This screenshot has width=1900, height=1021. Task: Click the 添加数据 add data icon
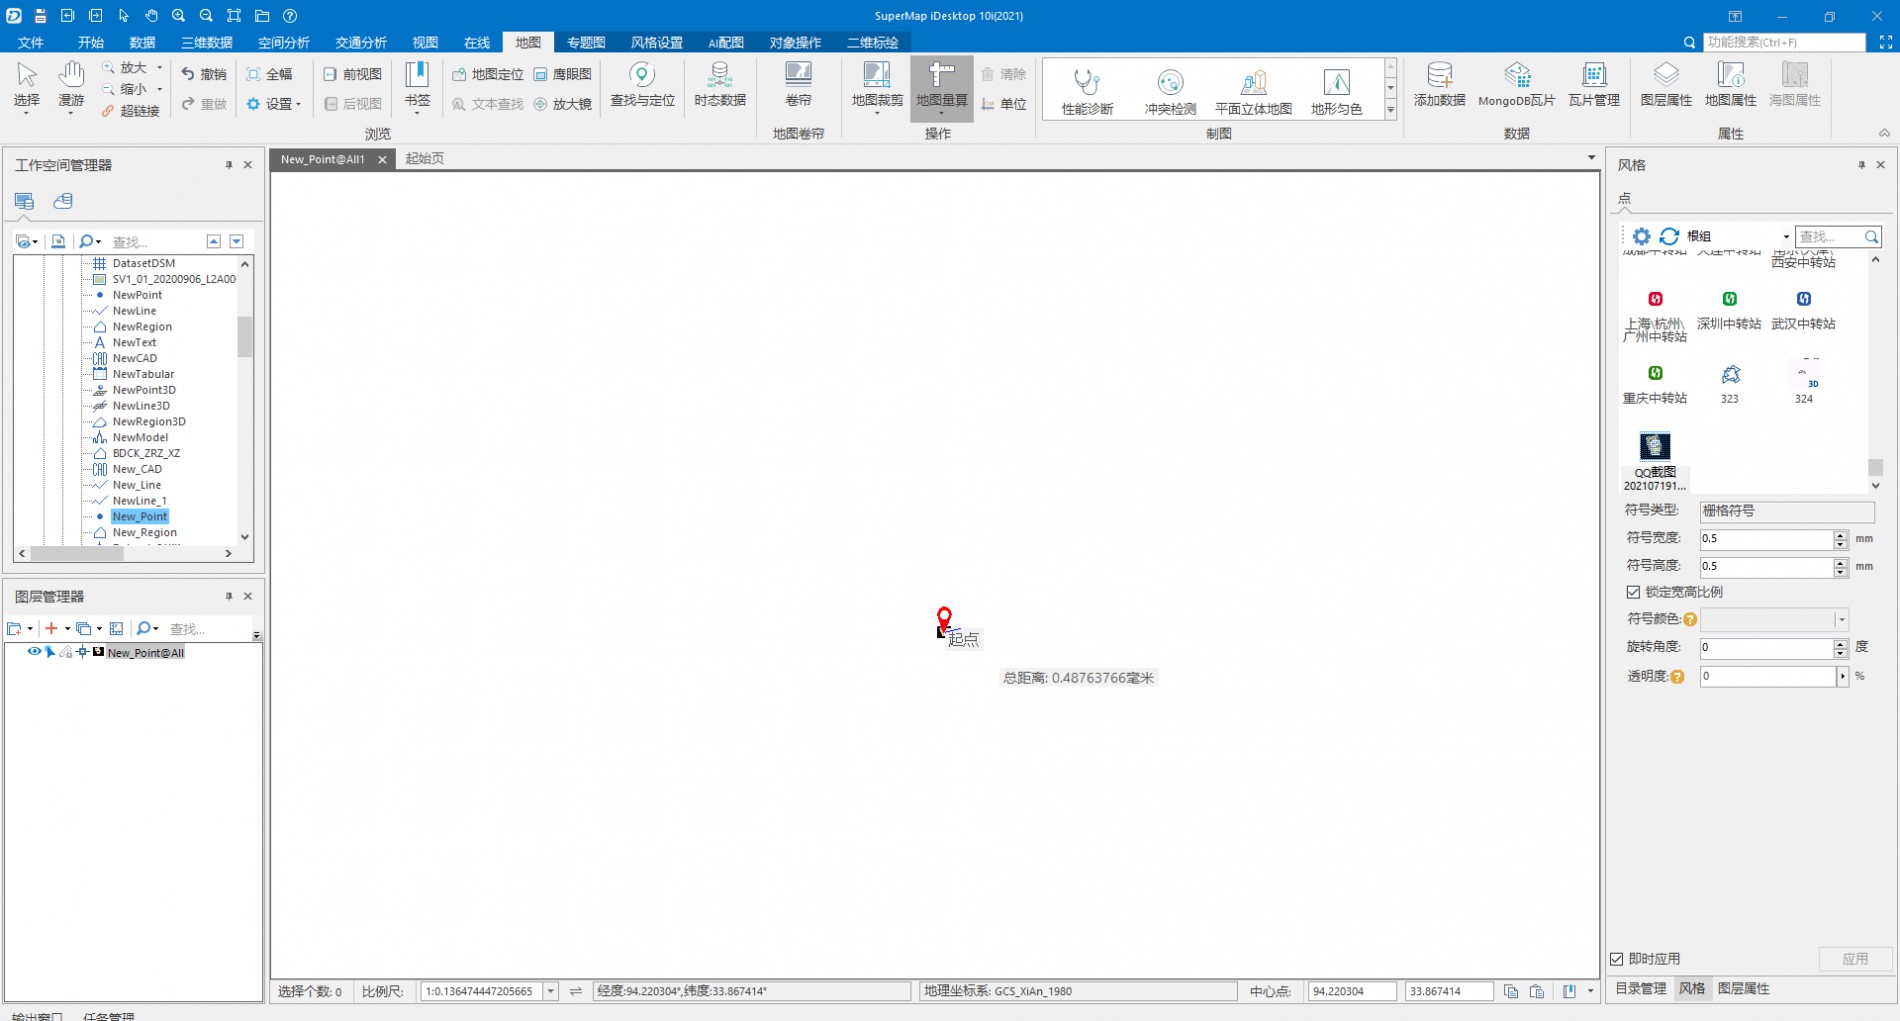point(1439,86)
